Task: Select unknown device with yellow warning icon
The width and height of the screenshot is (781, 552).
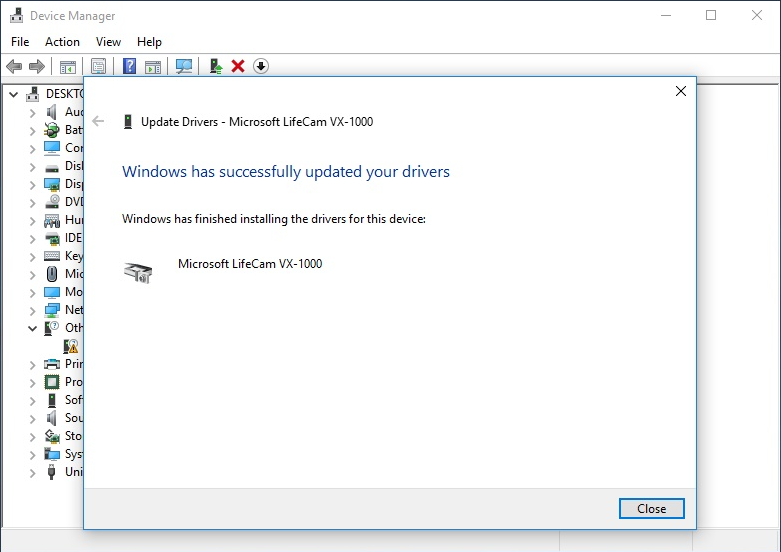Action: pyautogui.click(x=71, y=346)
